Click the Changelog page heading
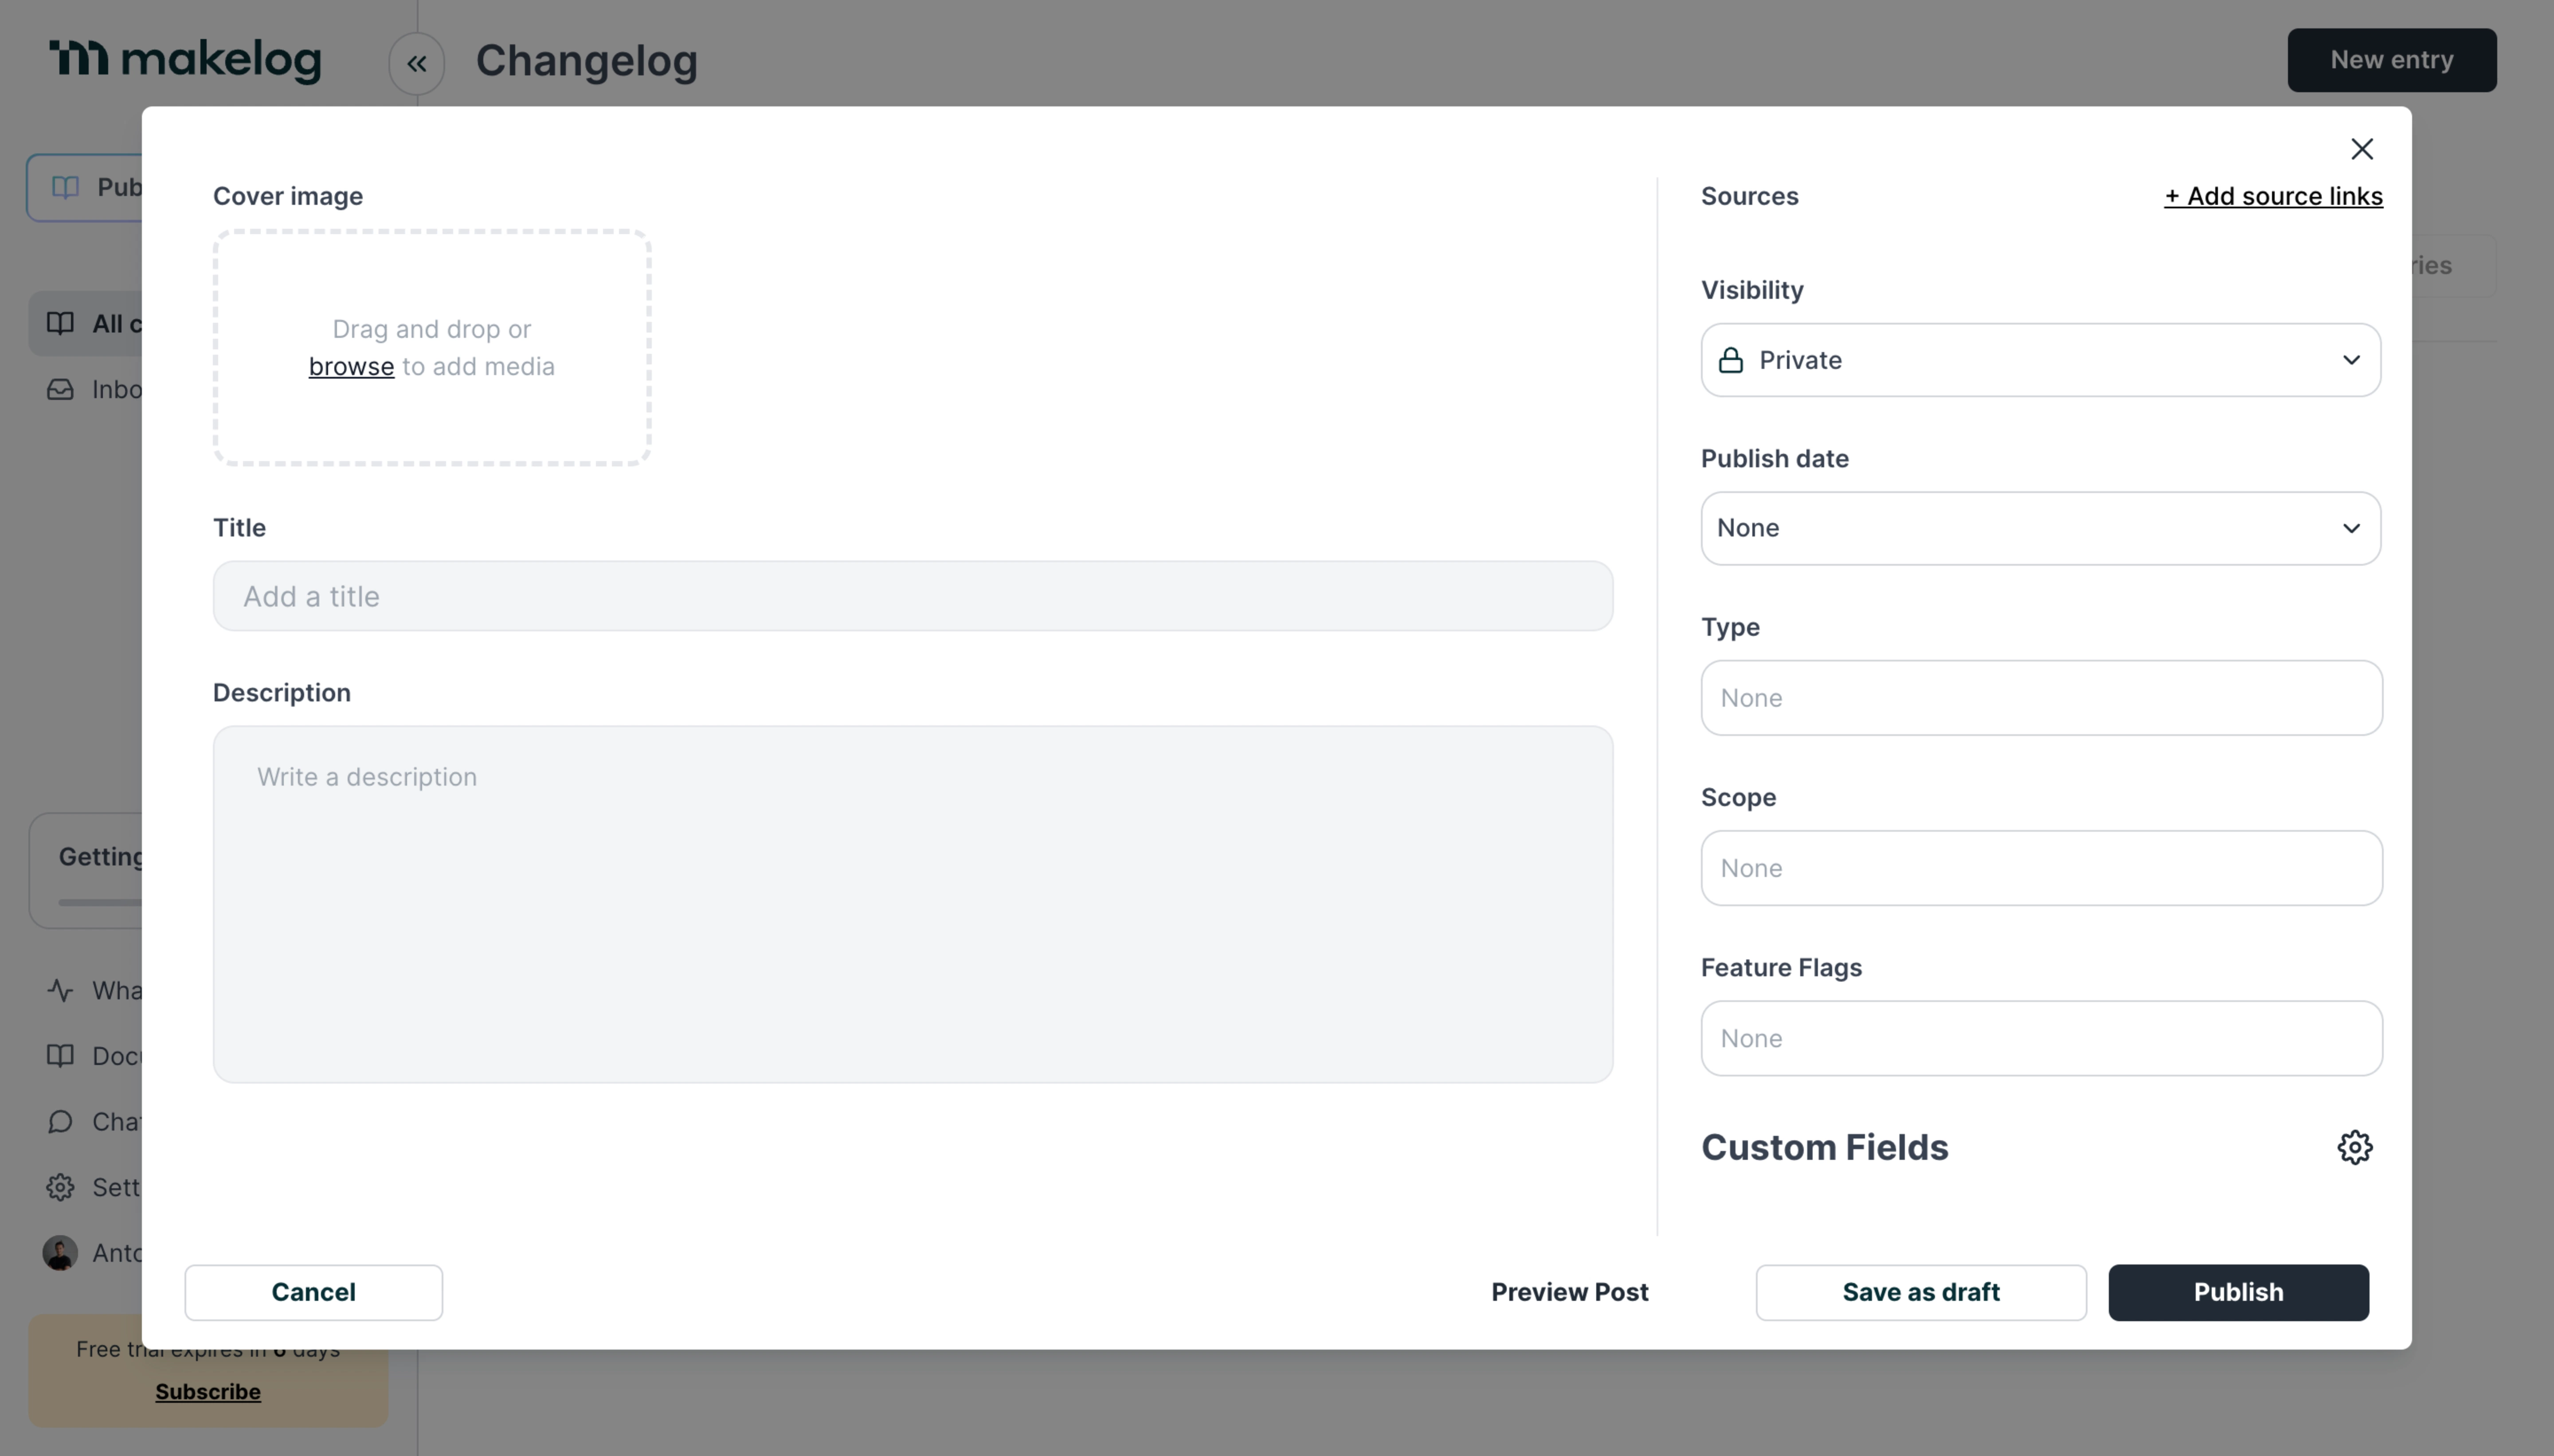2554x1456 pixels. (586, 61)
